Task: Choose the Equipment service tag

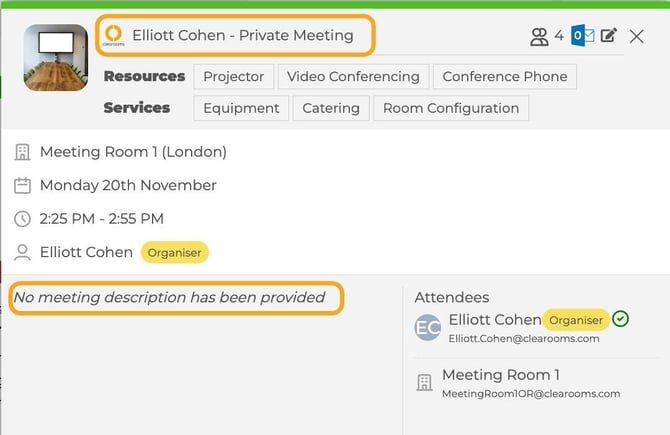Action: click(242, 108)
